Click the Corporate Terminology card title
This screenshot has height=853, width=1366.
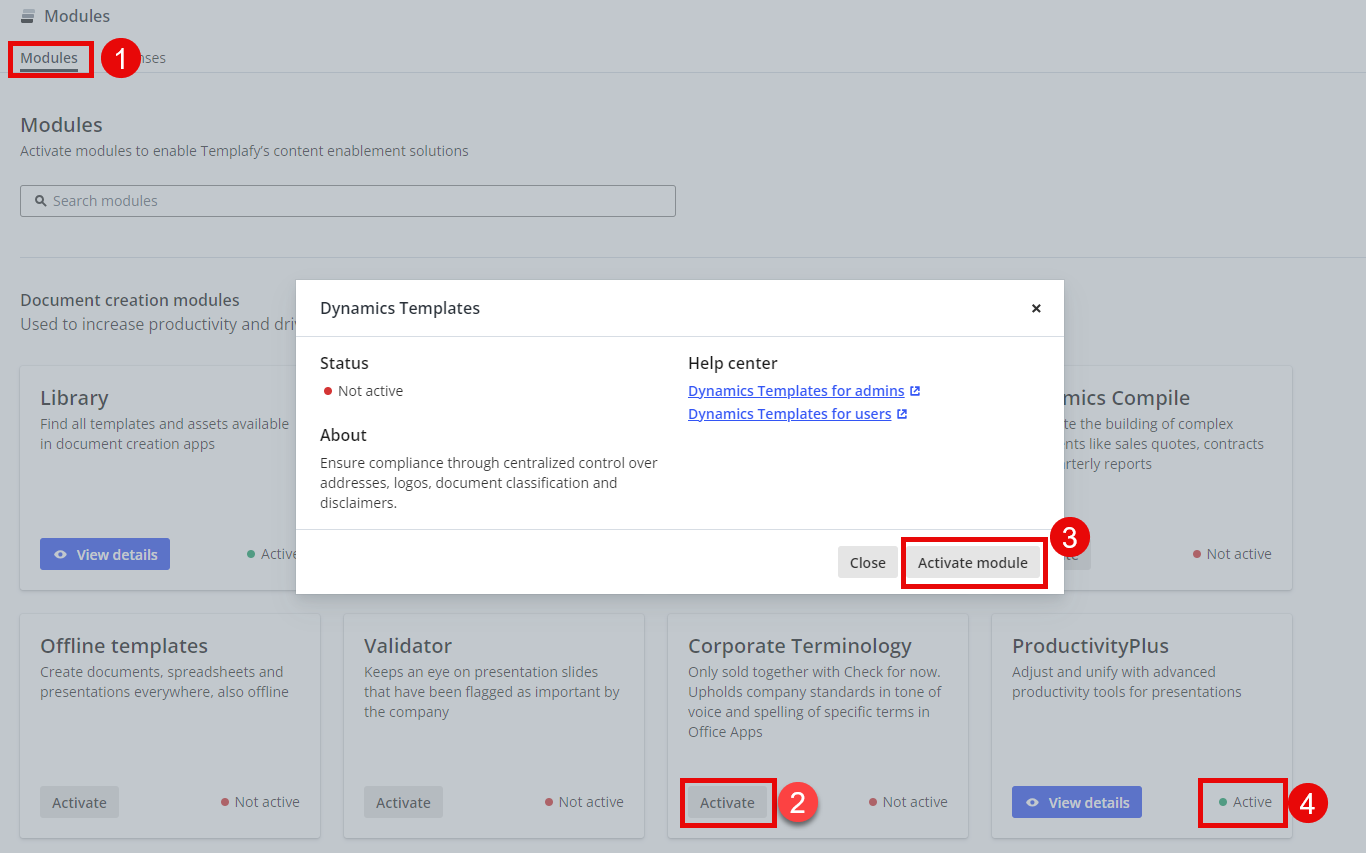(x=800, y=646)
